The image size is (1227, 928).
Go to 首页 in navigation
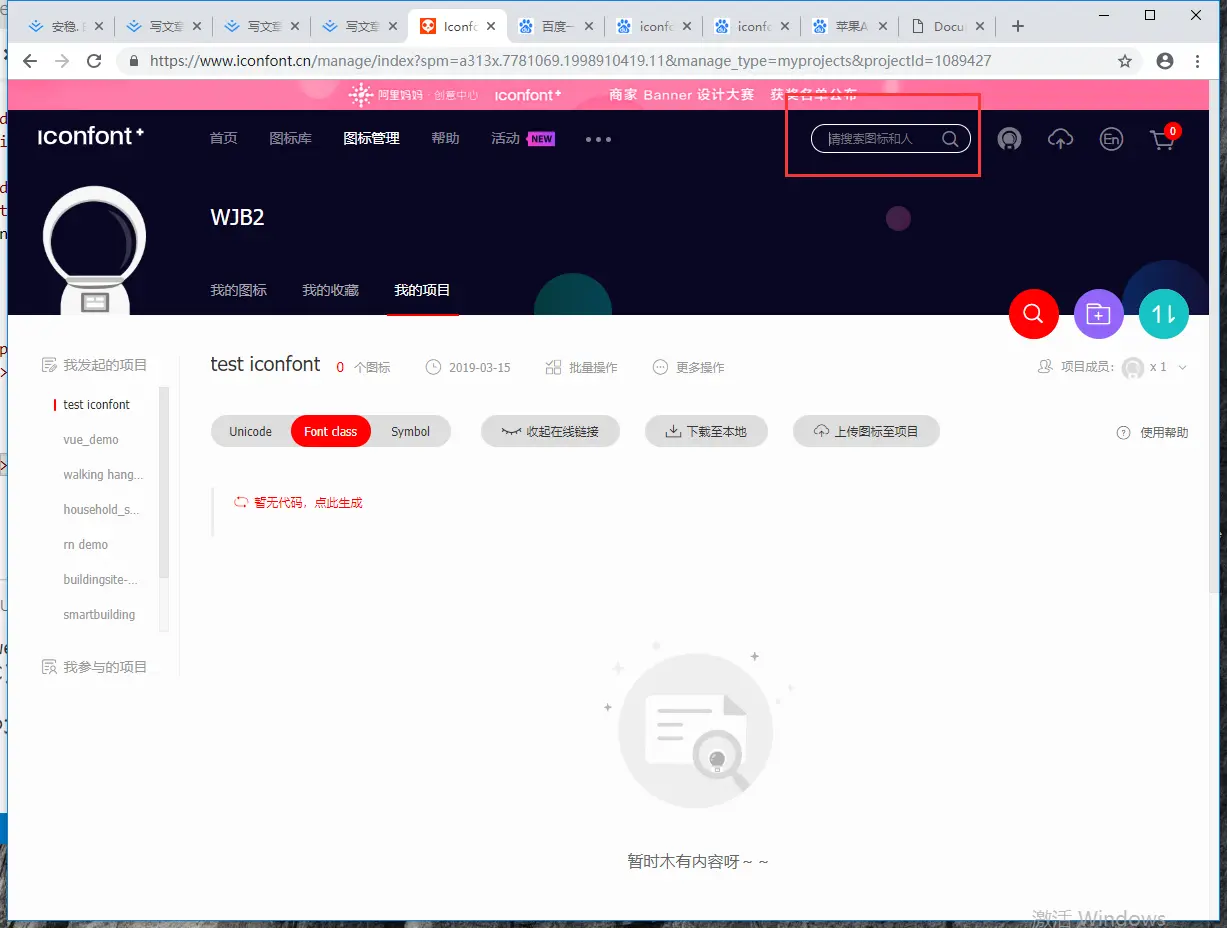point(223,139)
